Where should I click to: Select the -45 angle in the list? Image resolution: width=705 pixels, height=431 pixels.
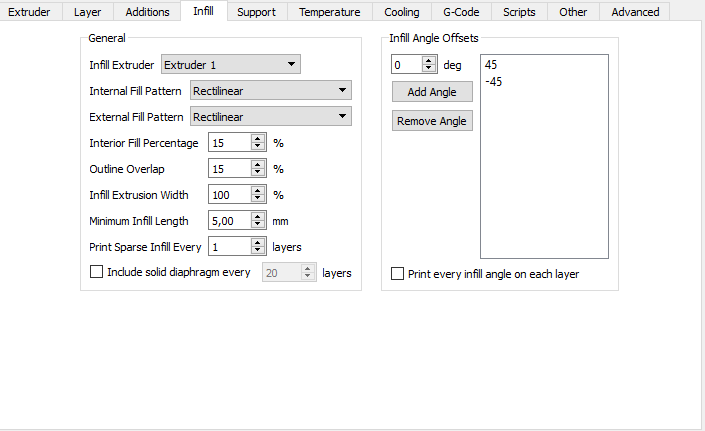[x=493, y=82]
